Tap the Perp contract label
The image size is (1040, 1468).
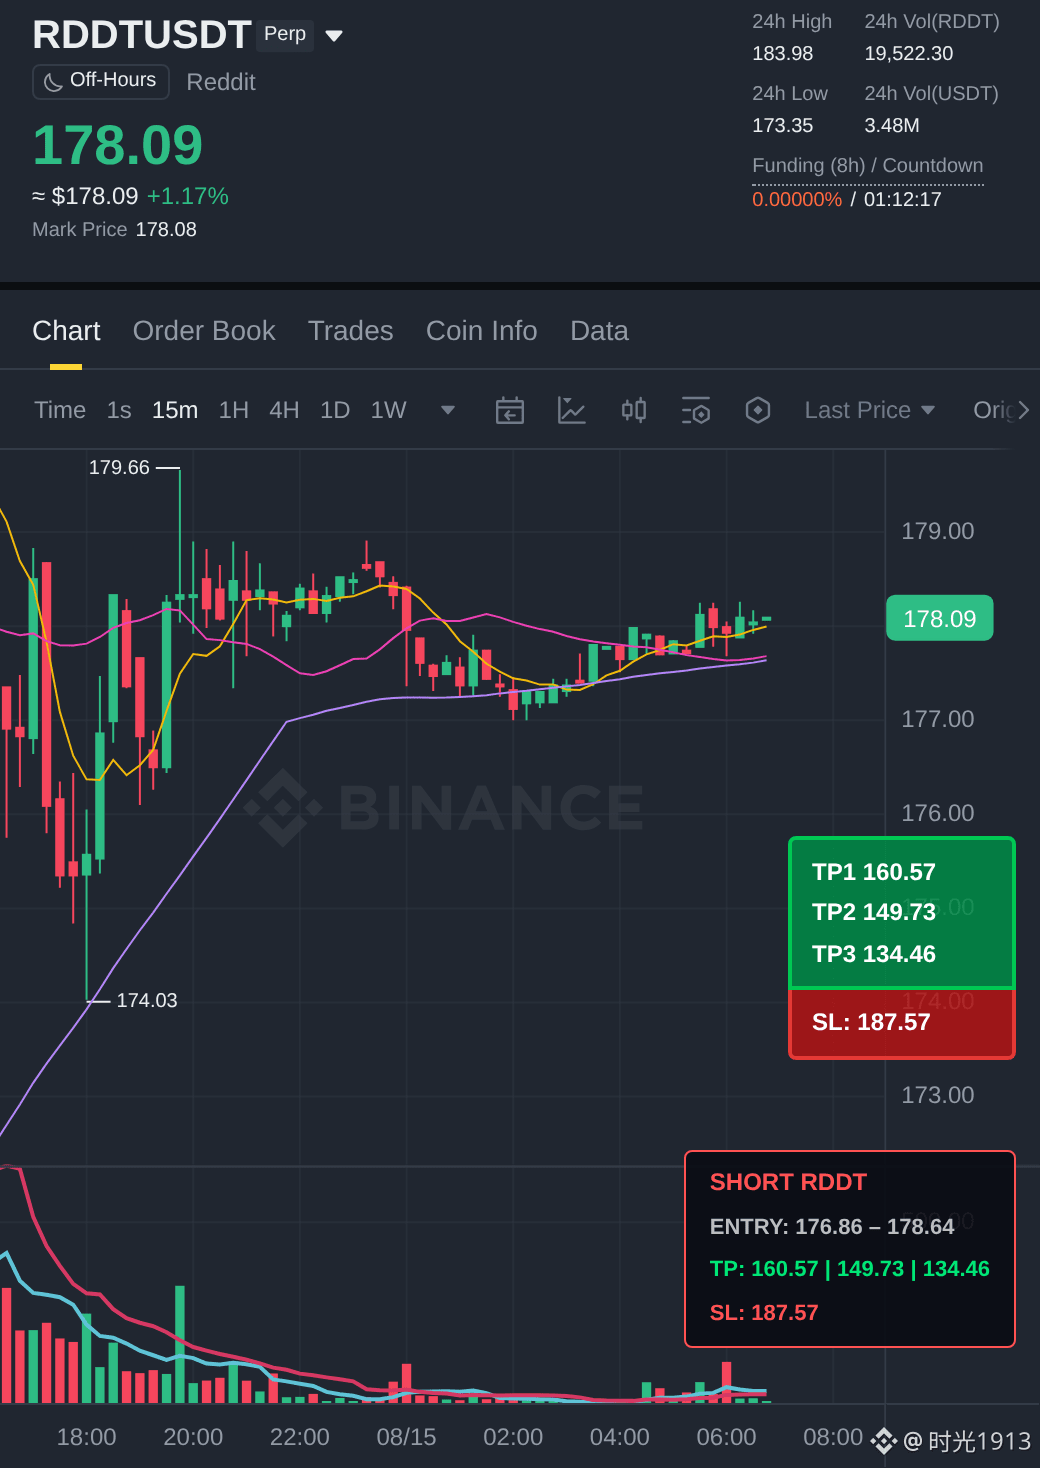coord(285,34)
